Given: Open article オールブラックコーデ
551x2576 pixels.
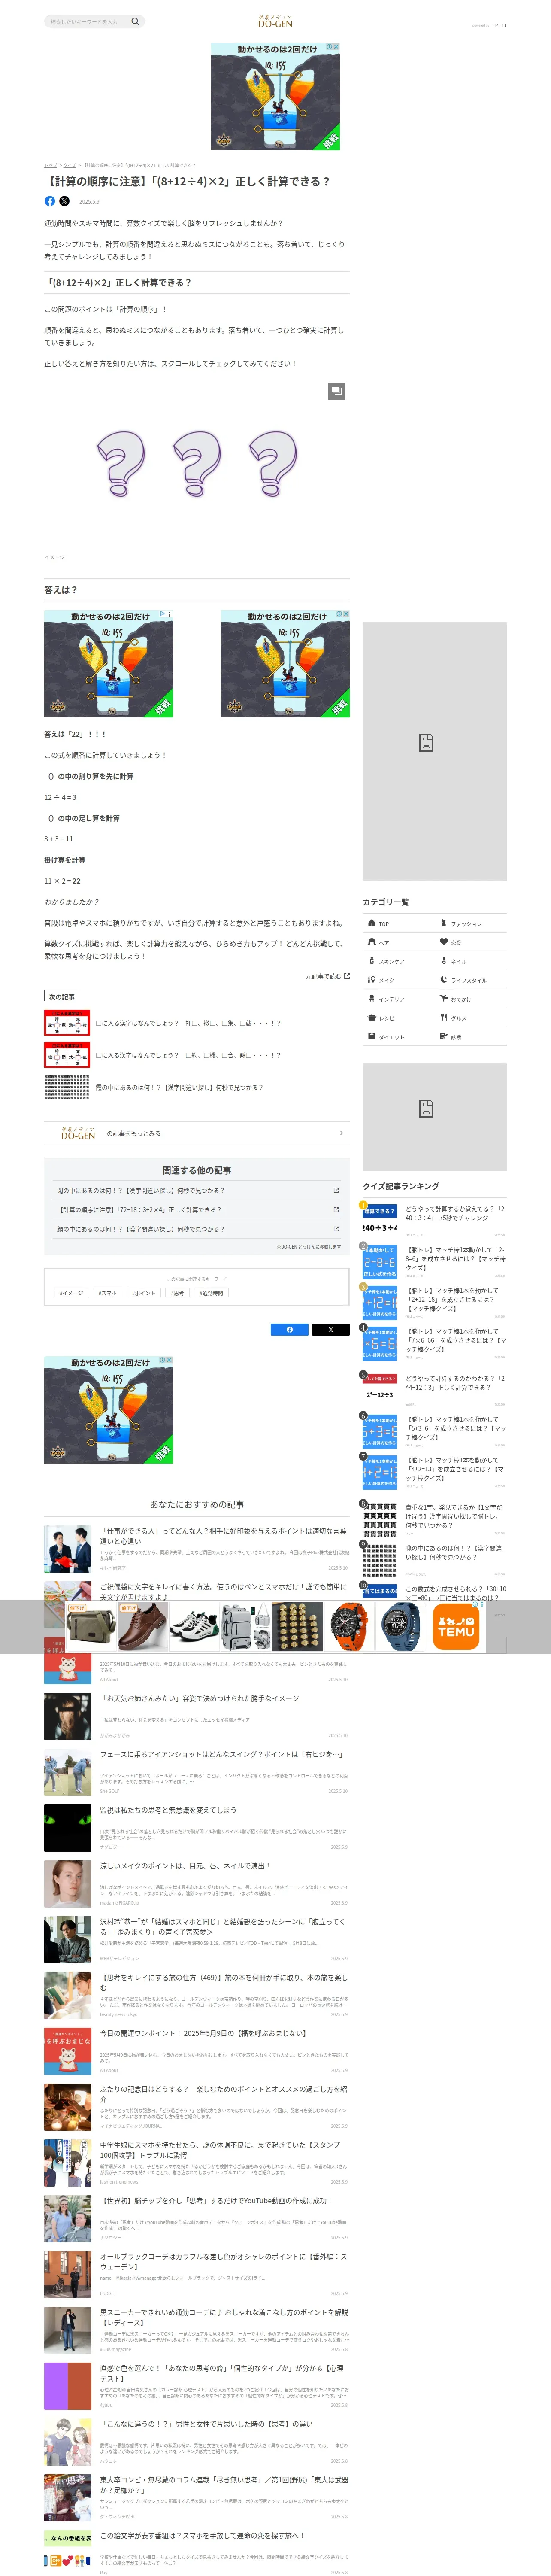Looking at the screenshot, I should 197,2275.
